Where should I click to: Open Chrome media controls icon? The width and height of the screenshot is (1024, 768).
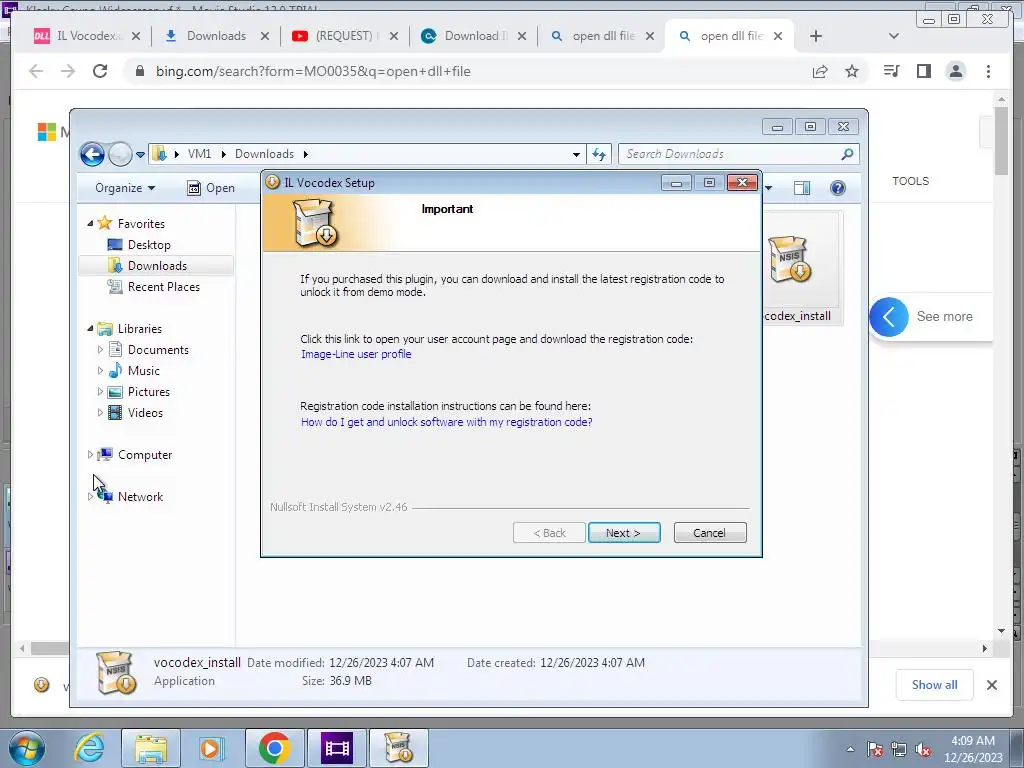point(891,71)
